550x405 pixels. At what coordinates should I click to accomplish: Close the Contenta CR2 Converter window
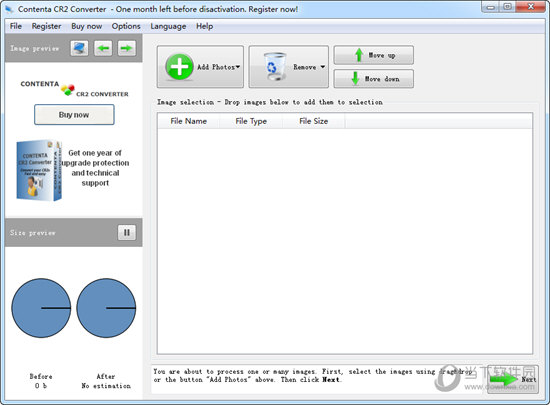531,7
